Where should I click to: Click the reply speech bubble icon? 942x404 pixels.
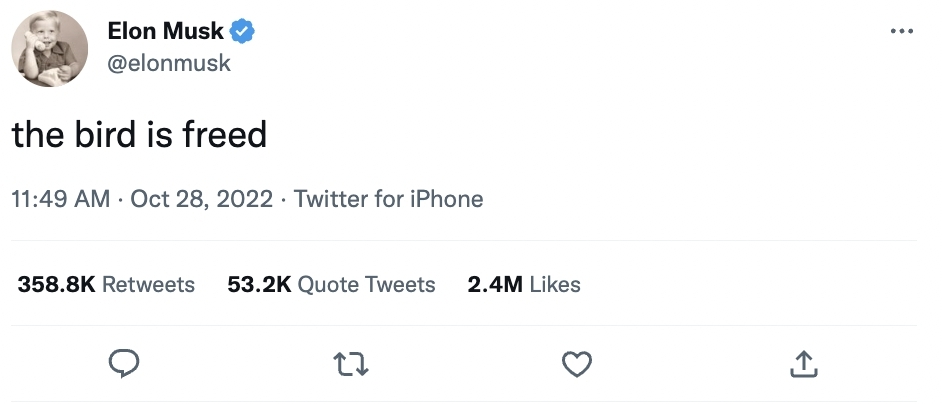tap(123, 366)
